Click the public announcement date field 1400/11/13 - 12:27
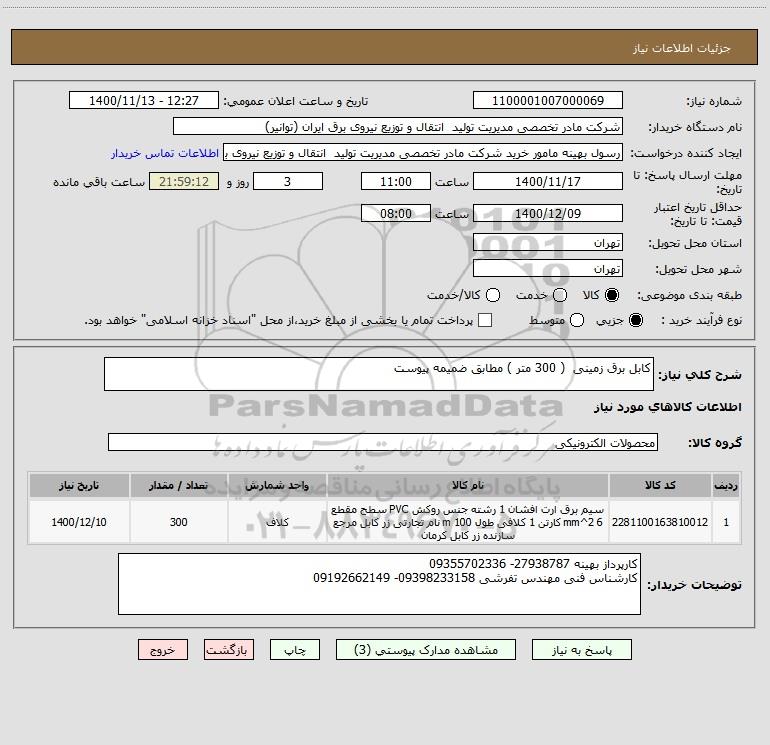 point(143,101)
